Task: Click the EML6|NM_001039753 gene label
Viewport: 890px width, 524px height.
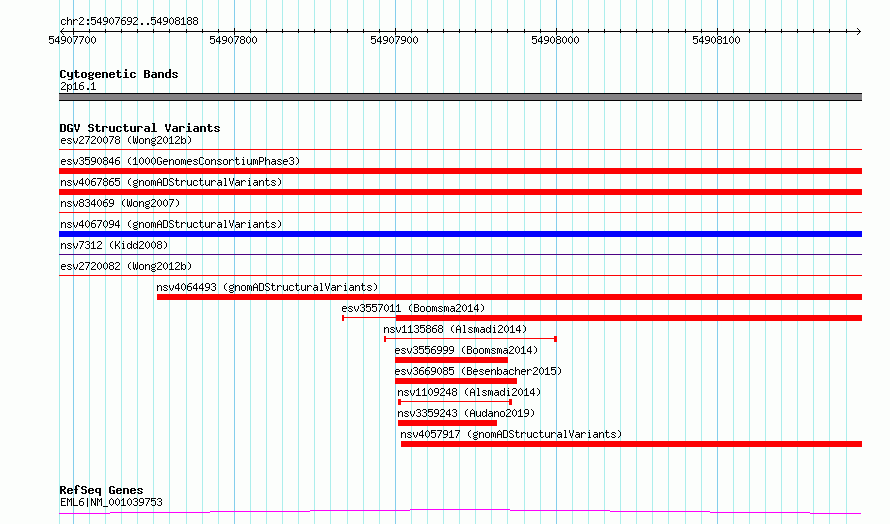Action: [x=111, y=502]
